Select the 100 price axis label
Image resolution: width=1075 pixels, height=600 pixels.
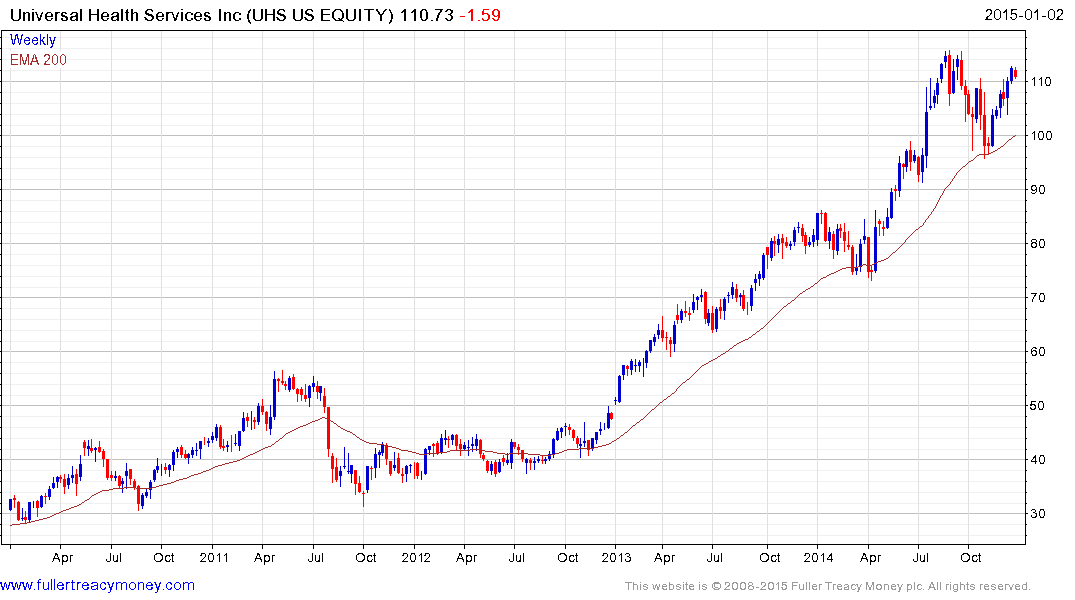(x=1041, y=136)
